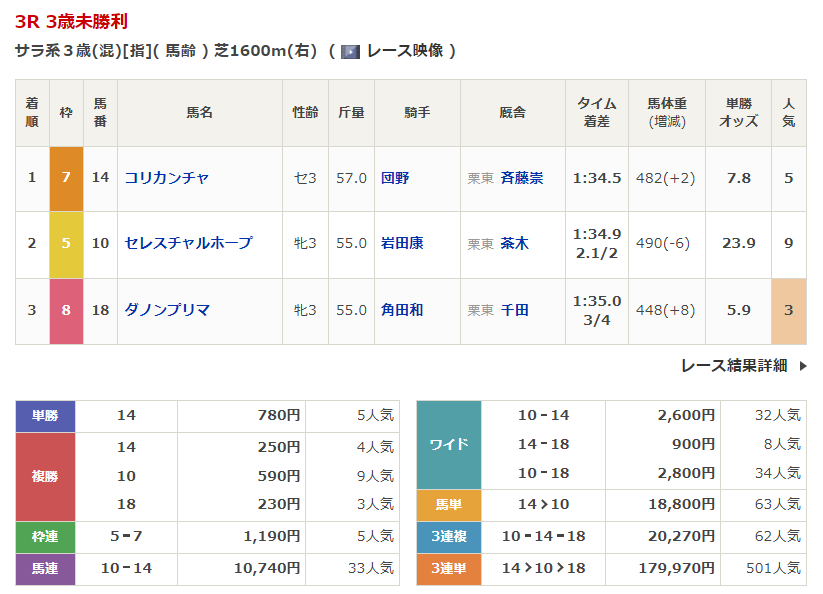
Task: Open horse ダノンプリマ profile link
Action: click(x=167, y=310)
